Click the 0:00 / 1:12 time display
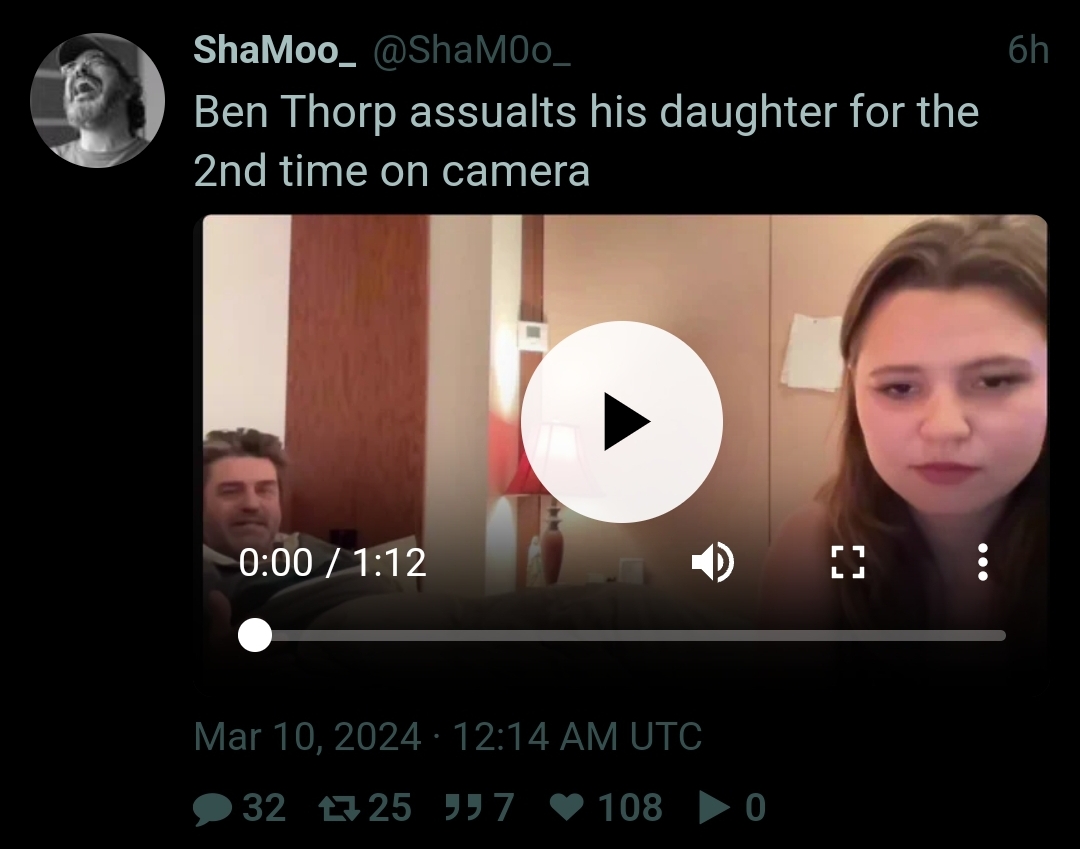 click(333, 563)
